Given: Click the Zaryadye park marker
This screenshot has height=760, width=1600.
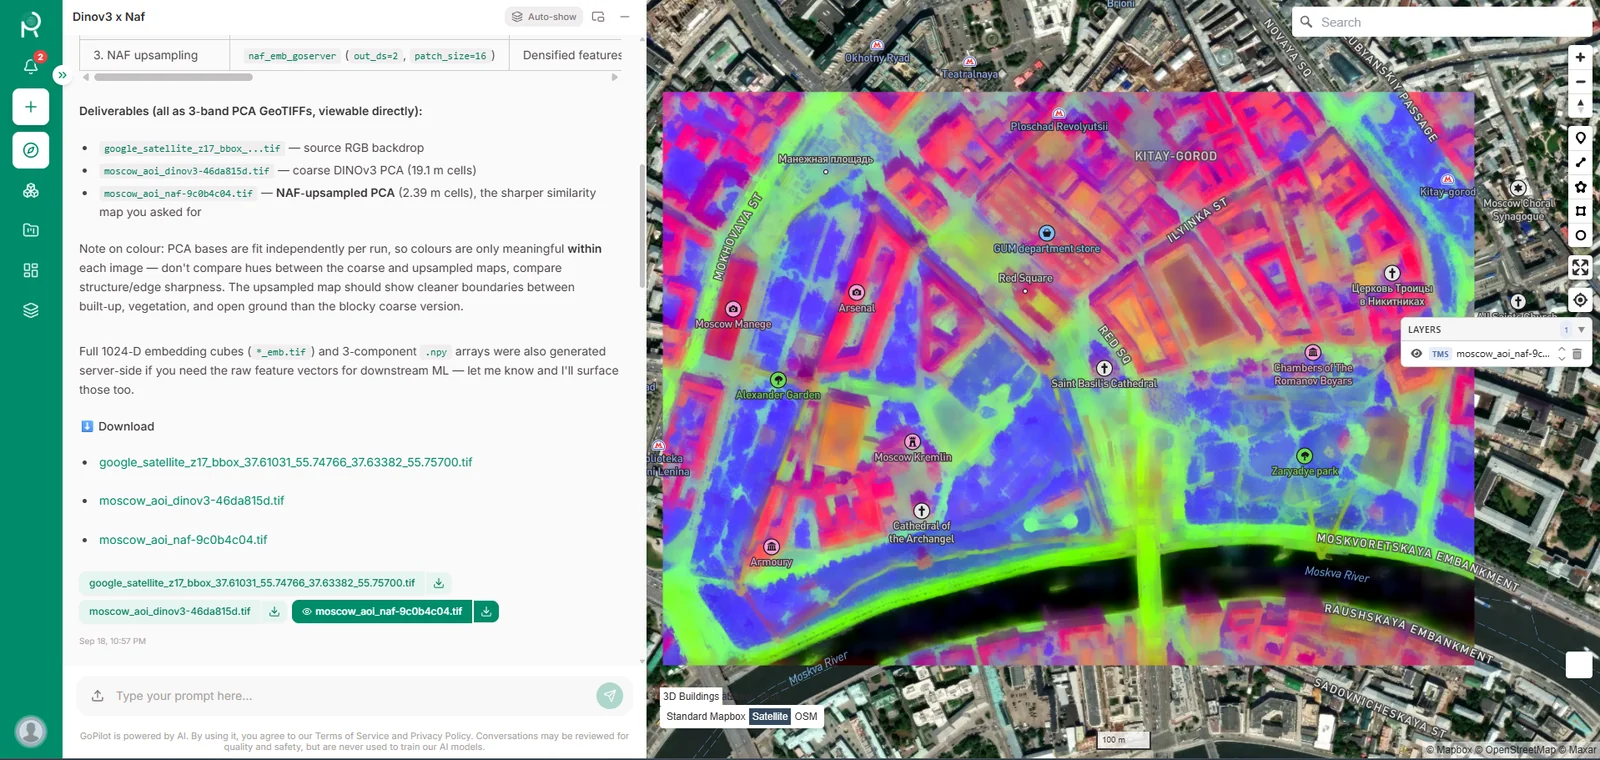Looking at the screenshot, I should [x=1304, y=456].
